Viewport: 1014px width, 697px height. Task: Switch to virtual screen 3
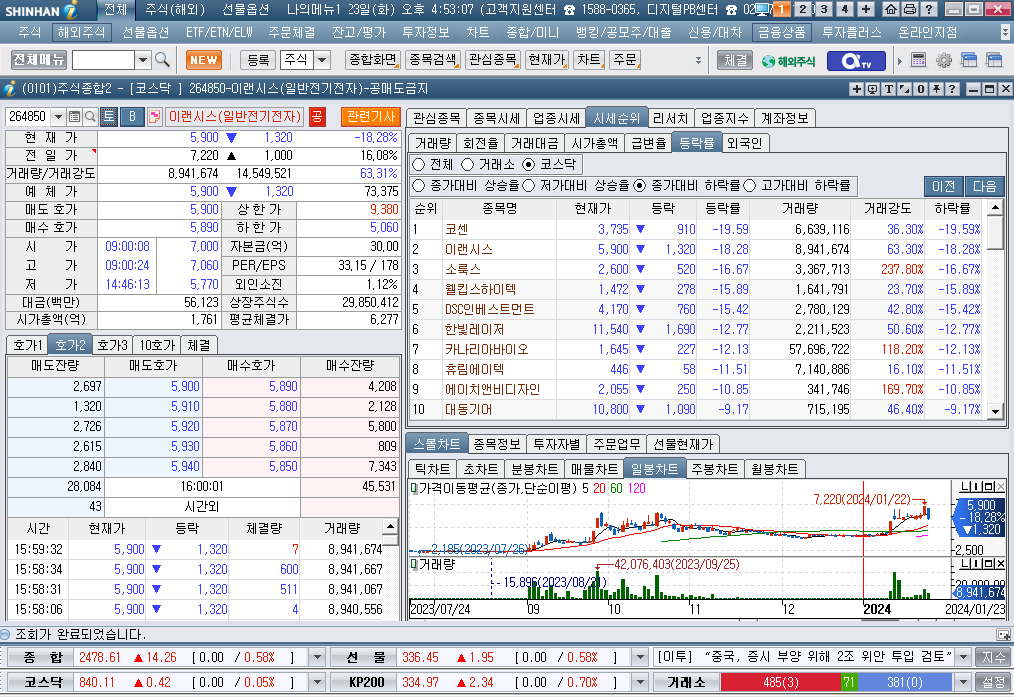pyautogui.click(x=823, y=9)
